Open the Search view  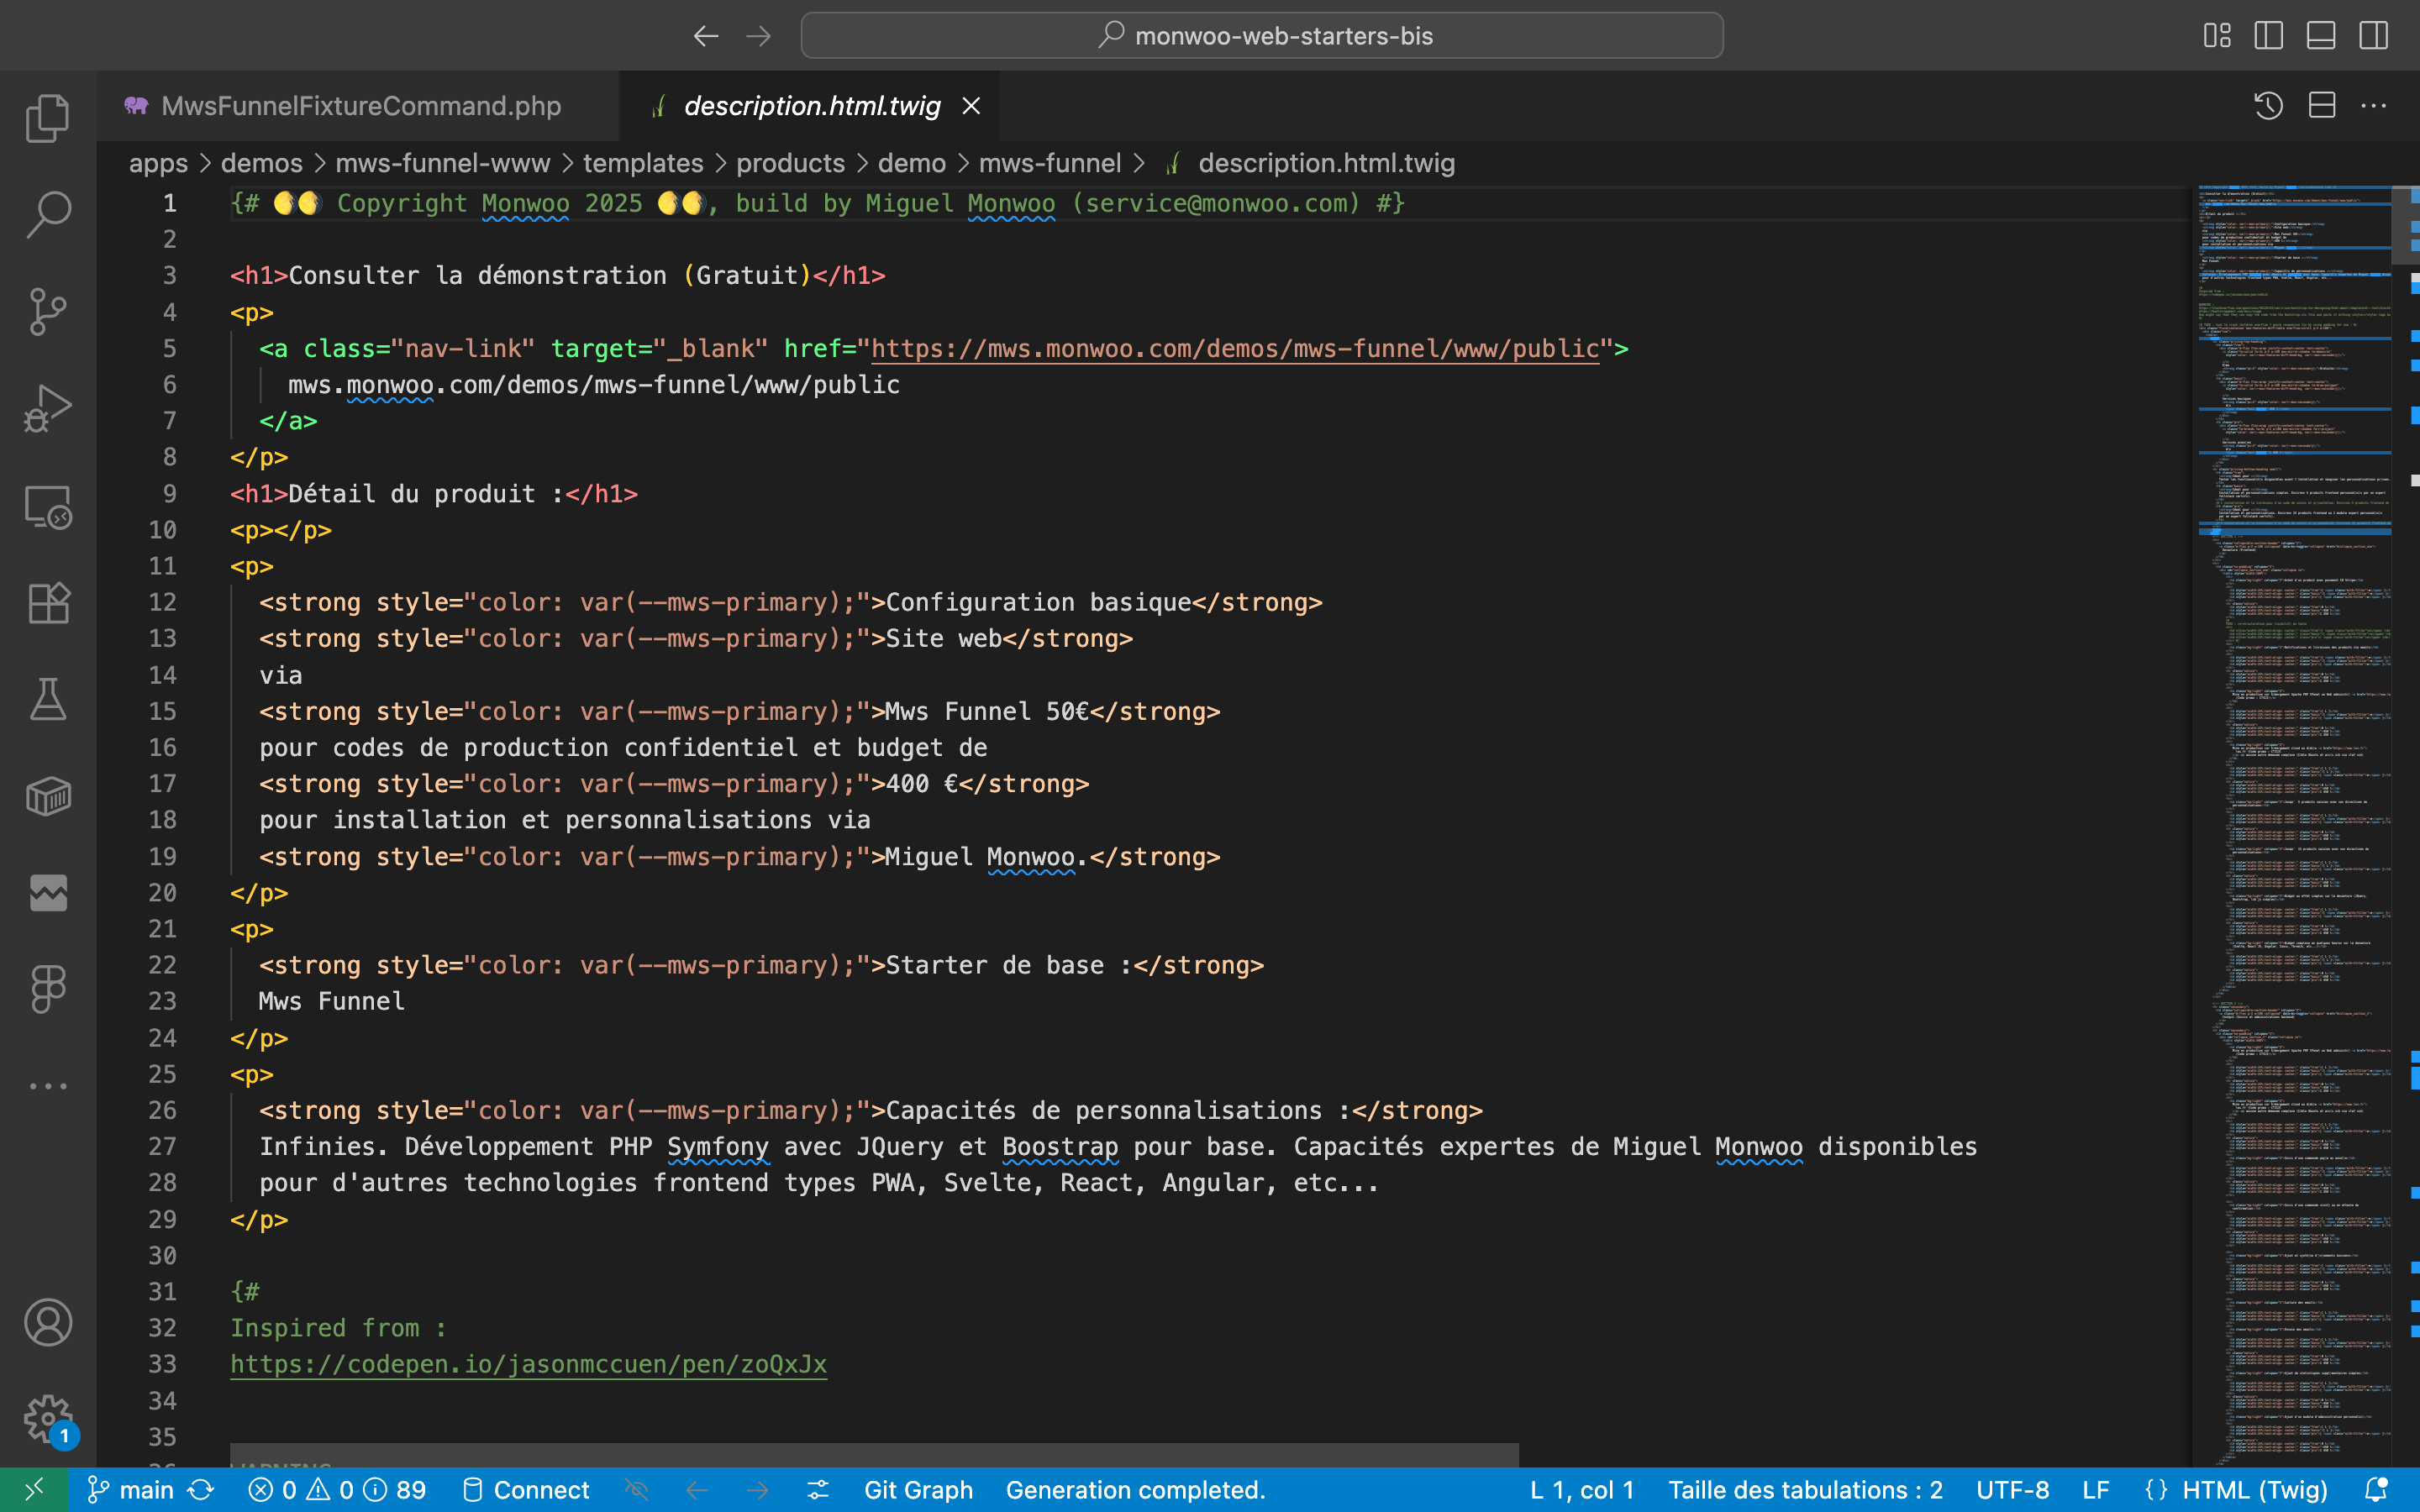(x=47, y=215)
